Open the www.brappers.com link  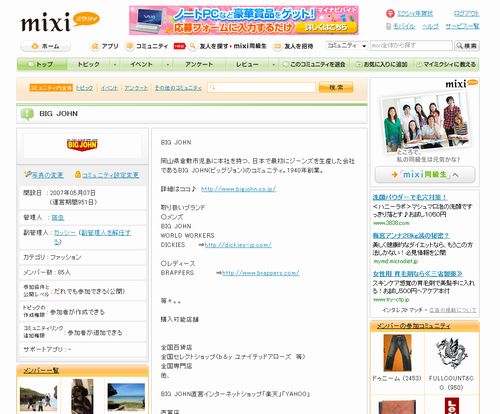[x=261, y=273]
